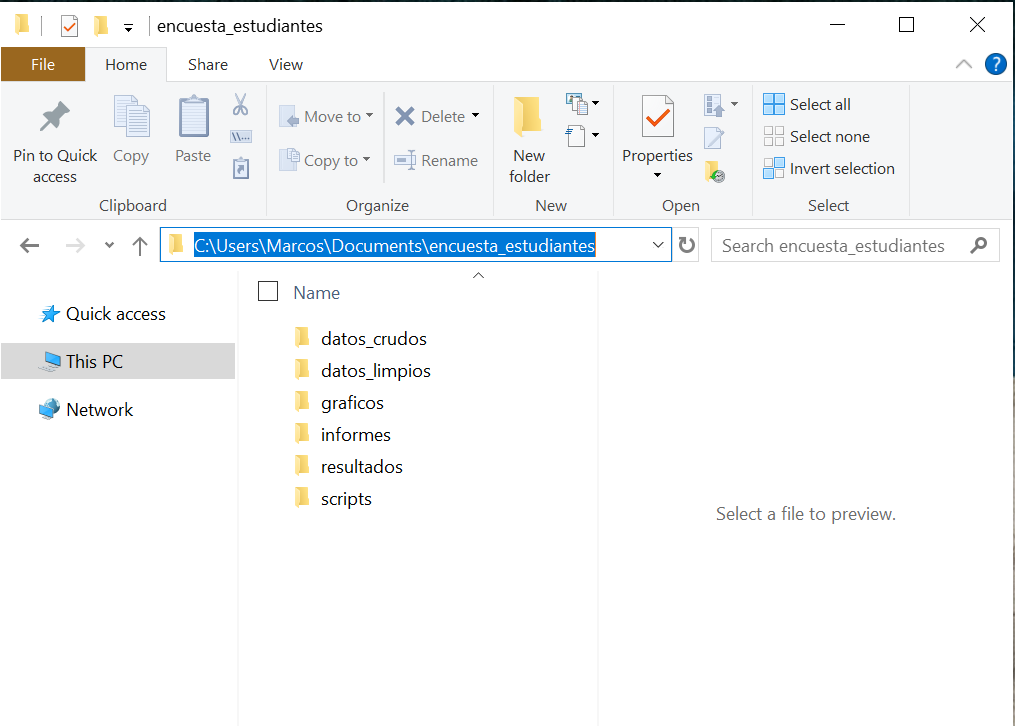Open the Help question mark icon
1015x726 pixels.
(996, 64)
